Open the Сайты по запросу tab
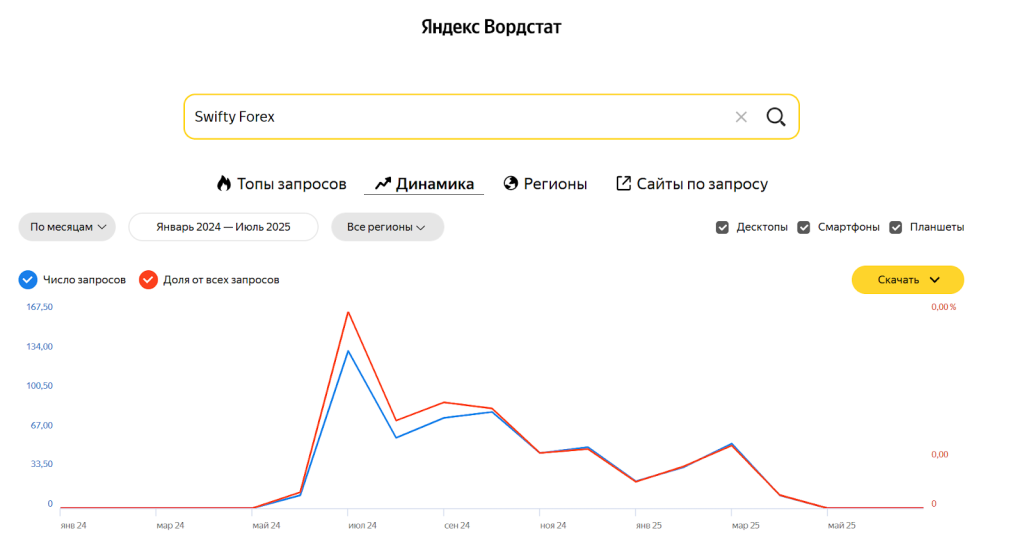1024x540 pixels. pos(702,184)
